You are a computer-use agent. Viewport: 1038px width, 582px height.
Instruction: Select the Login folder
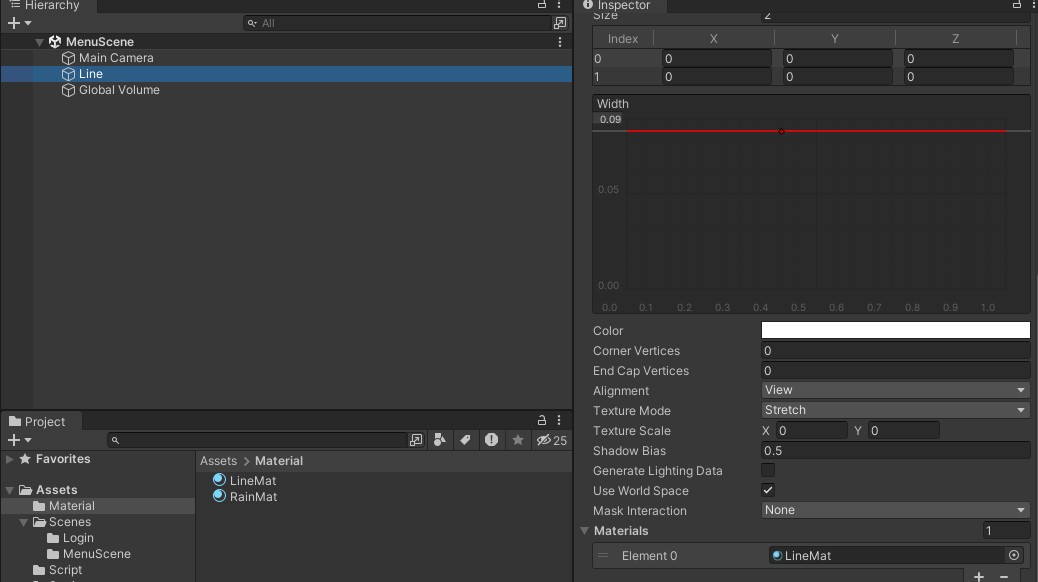(78, 538)
